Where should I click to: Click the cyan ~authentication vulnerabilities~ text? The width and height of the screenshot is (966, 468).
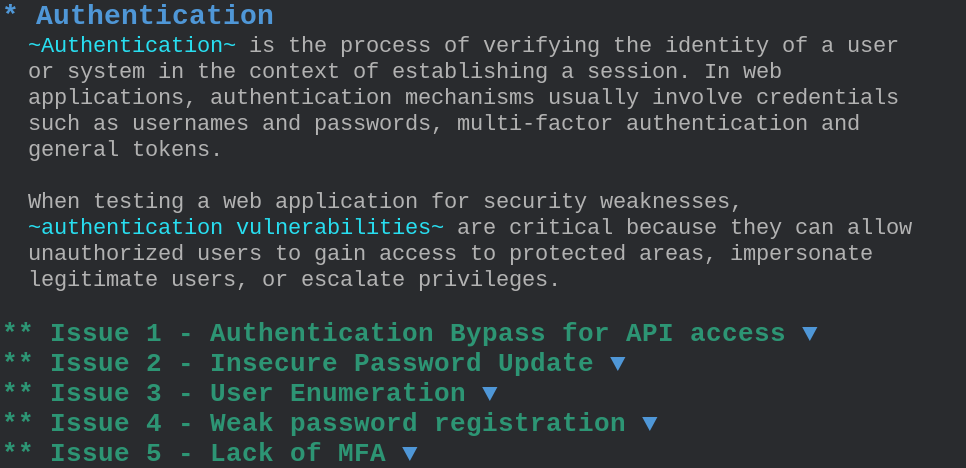point(235,228)
